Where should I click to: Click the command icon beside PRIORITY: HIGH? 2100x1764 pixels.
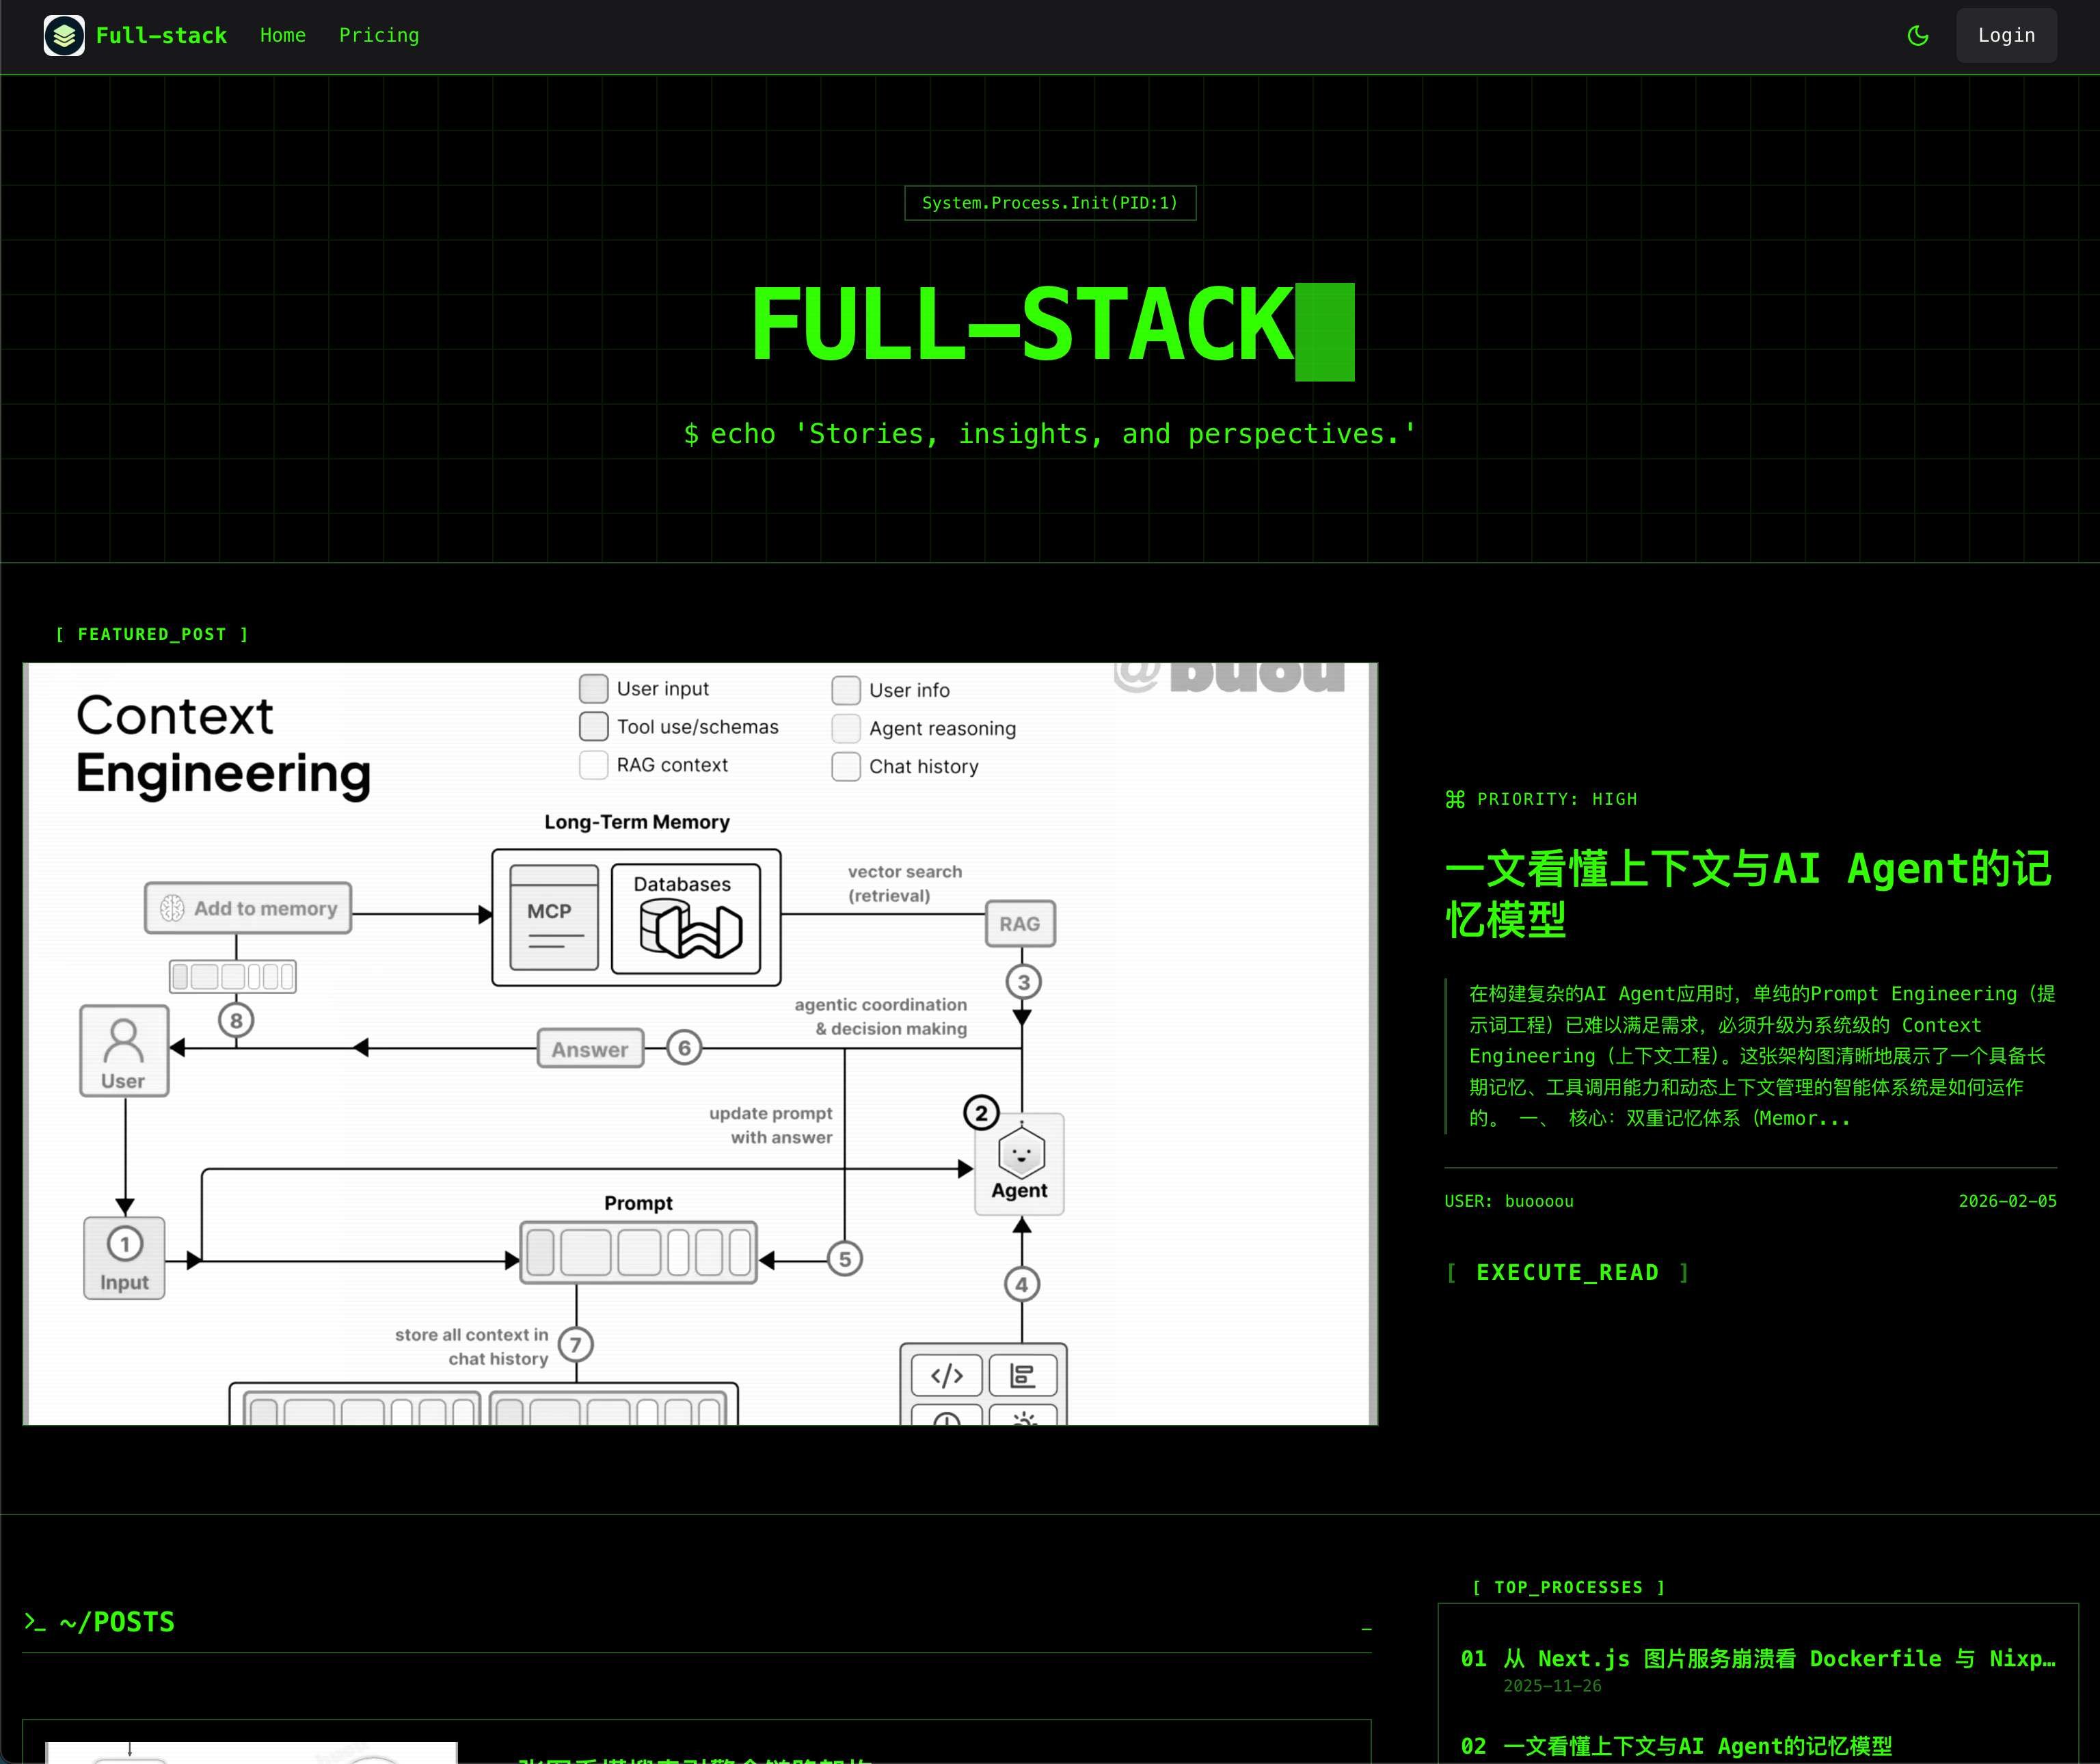tap(1455, 799)
